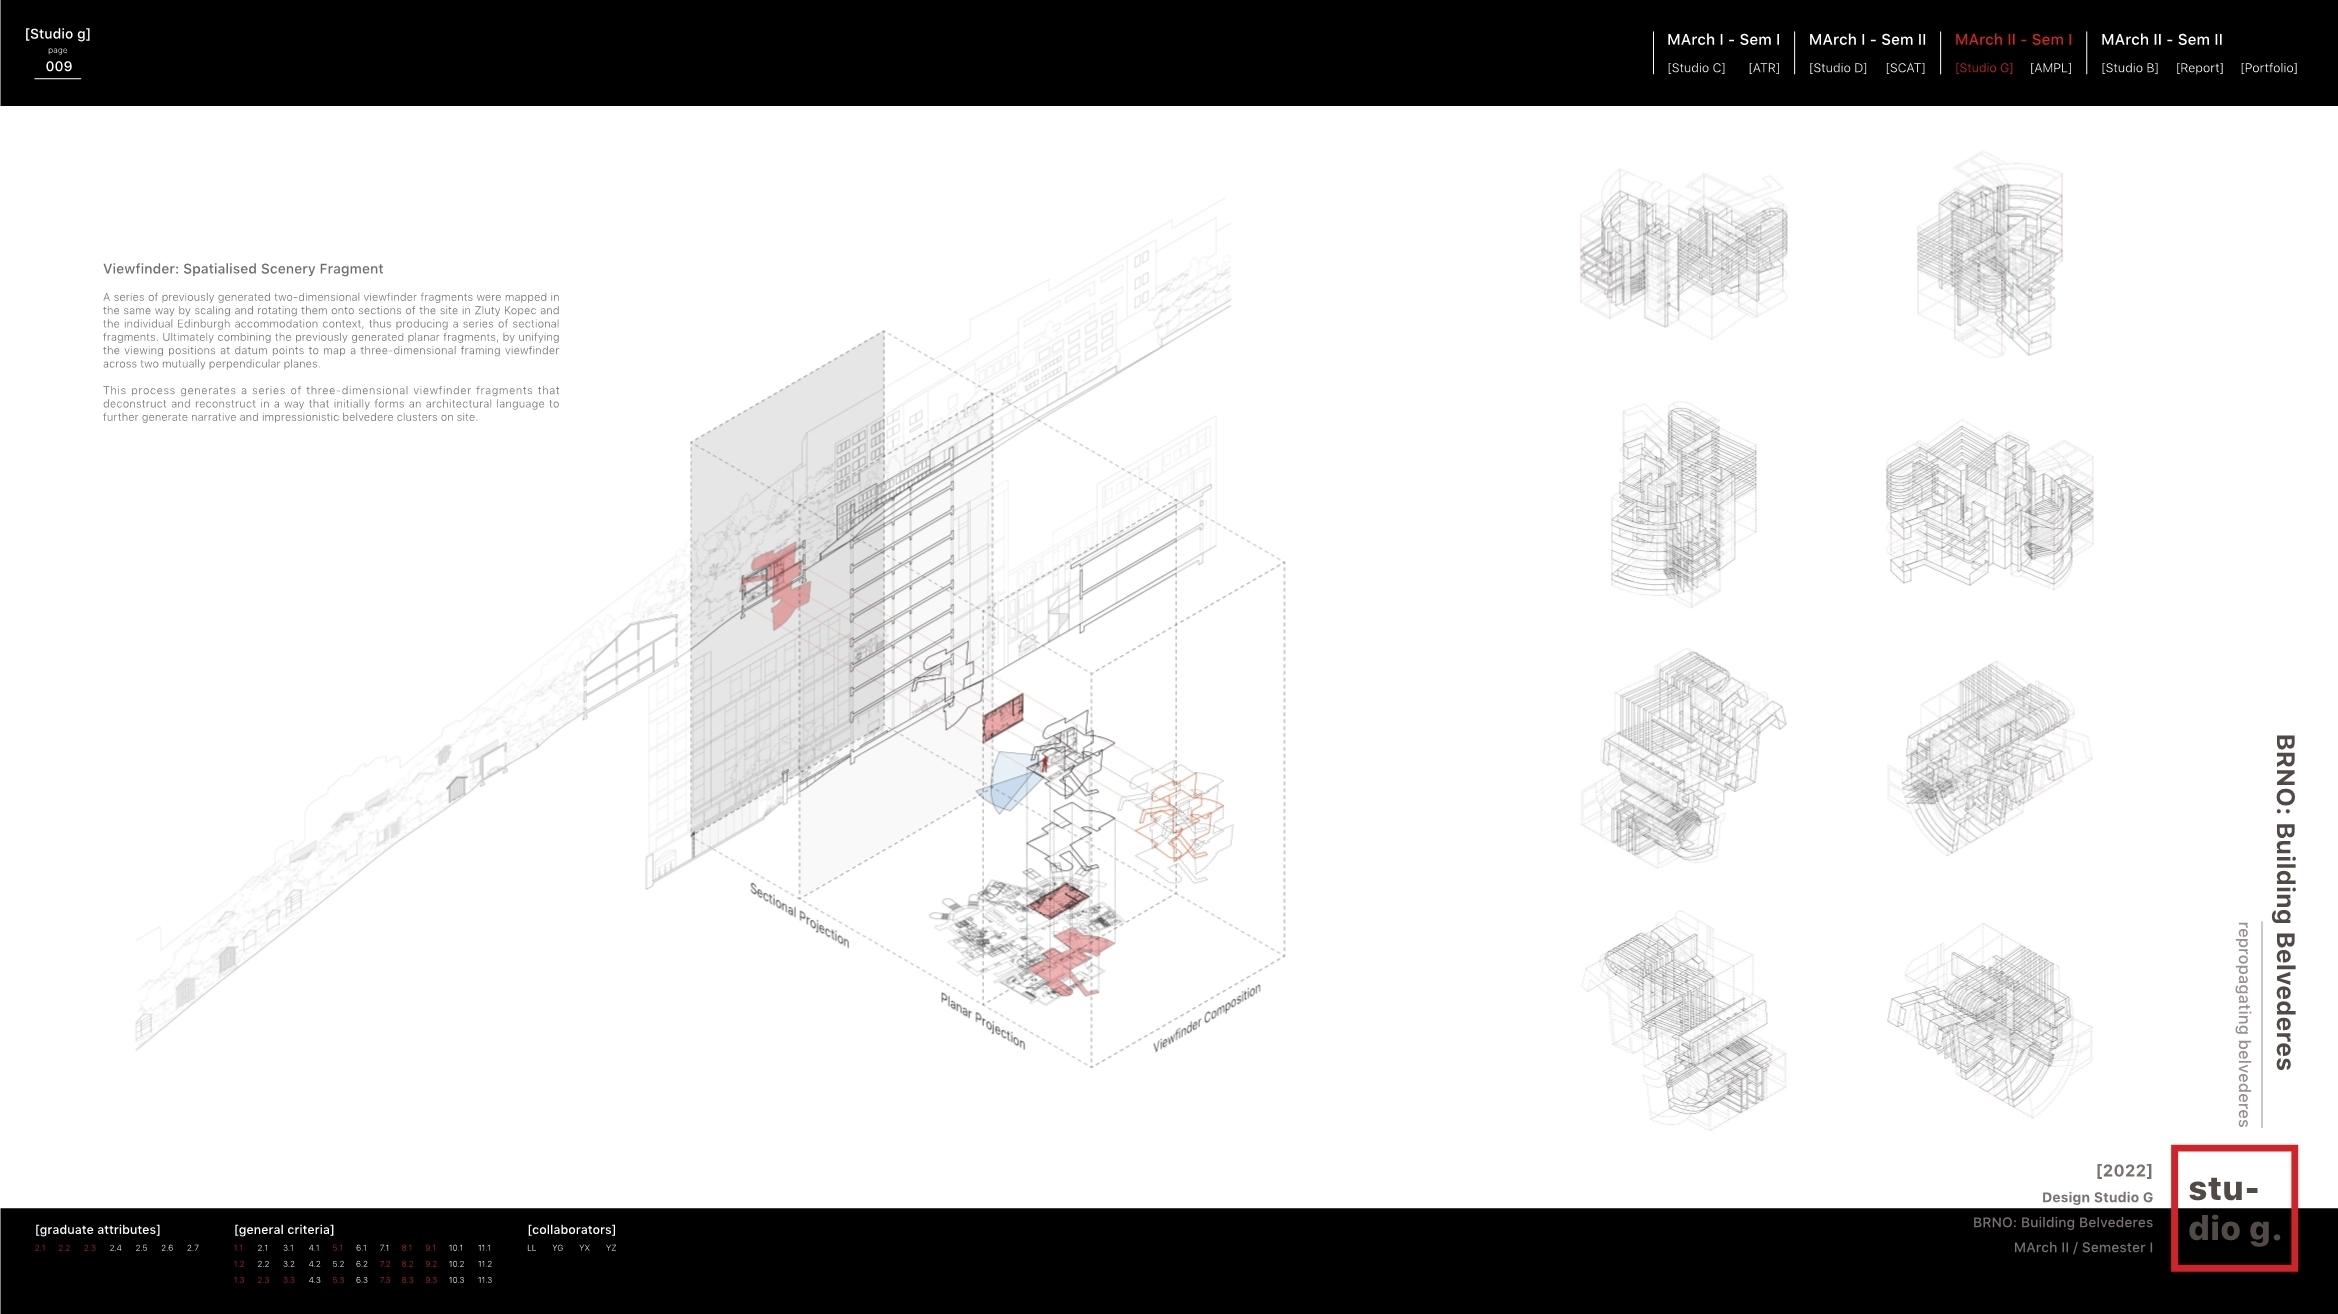The image size is (2338, 1314).
Task: Open the MArch I - Sem II tab
Action: pos(1866,40)
